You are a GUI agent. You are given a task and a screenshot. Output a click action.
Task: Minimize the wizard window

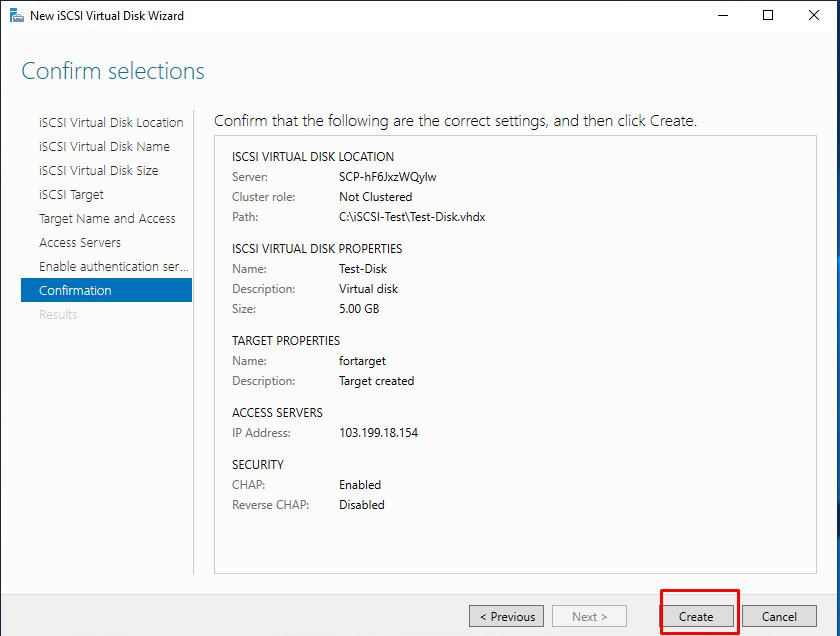[723, 16]
